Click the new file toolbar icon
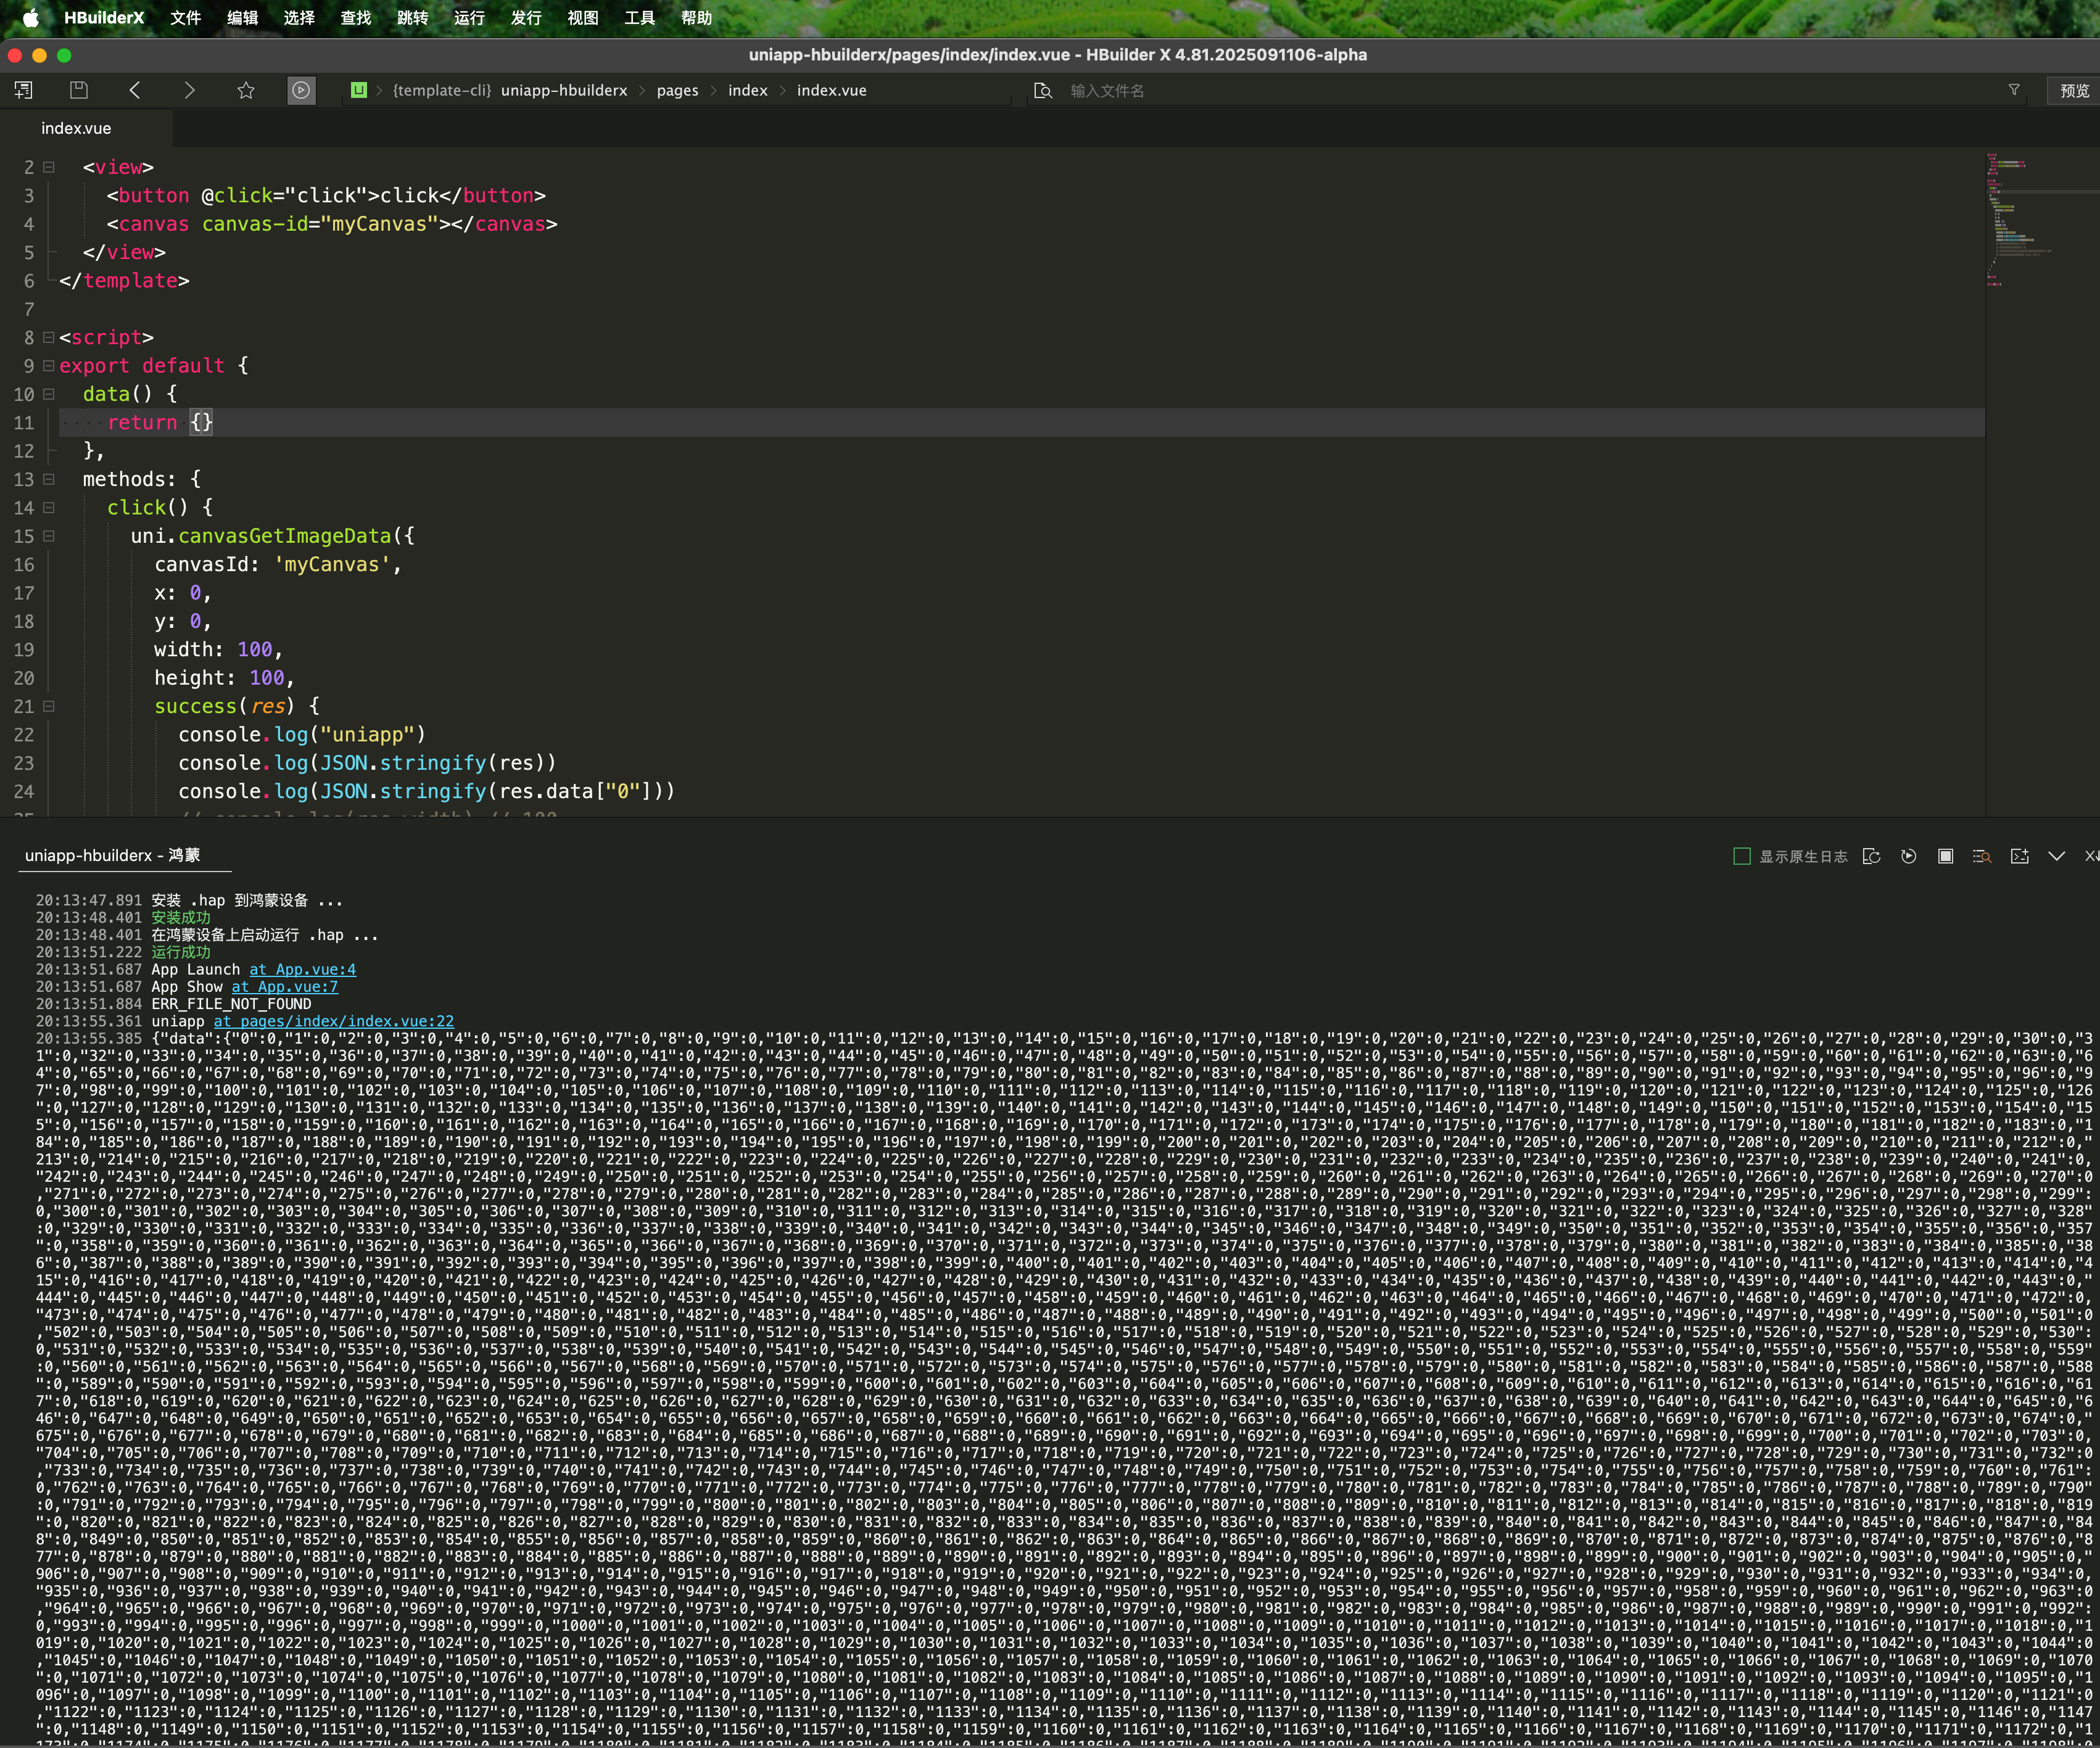 coord(24,90)
